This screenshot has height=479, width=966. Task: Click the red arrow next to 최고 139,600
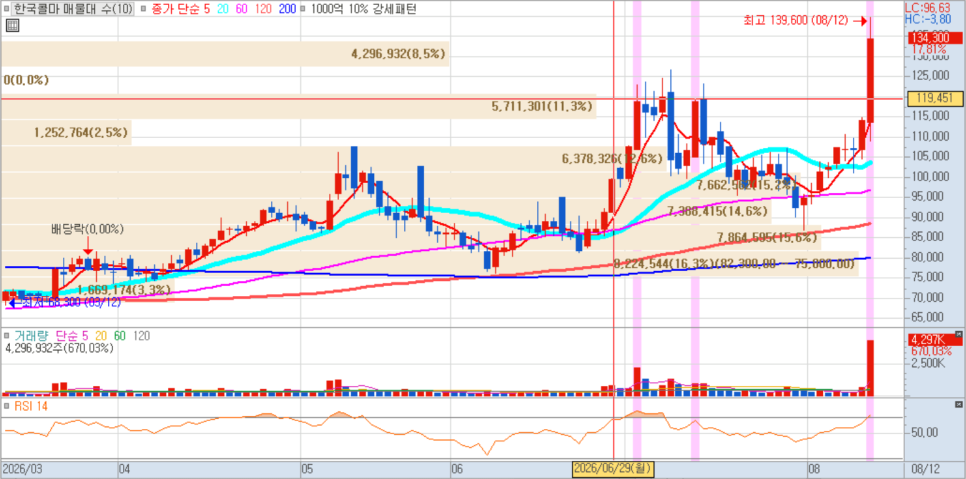pos(860,21)
